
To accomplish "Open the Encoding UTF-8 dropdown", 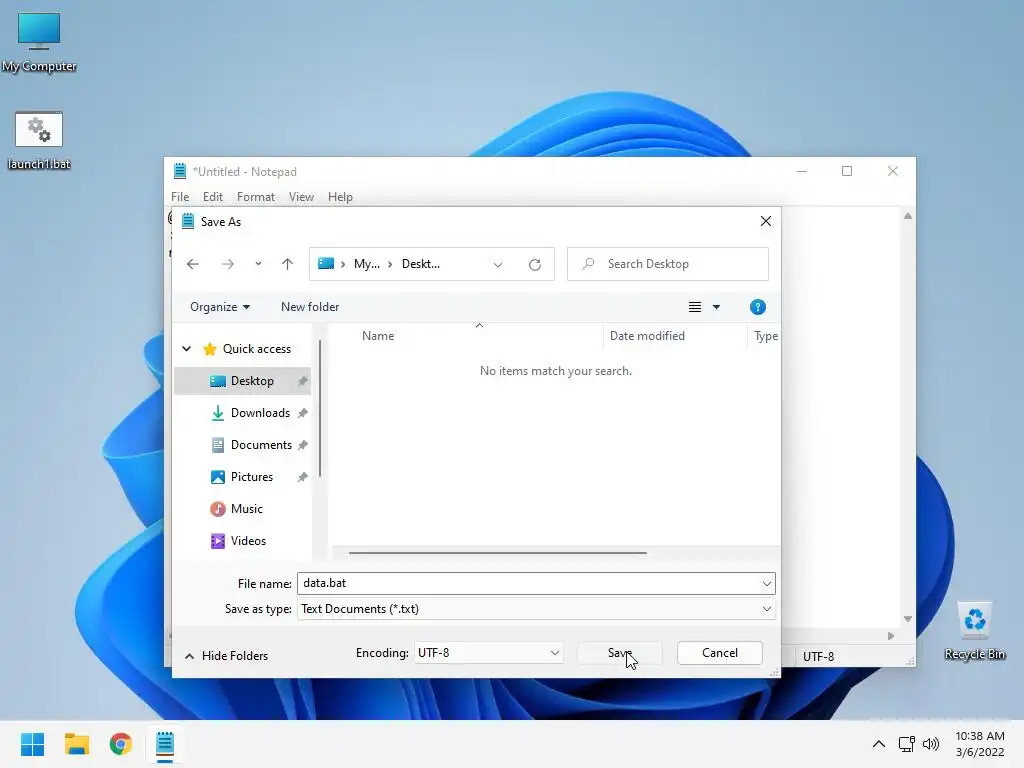I will 488,652.
